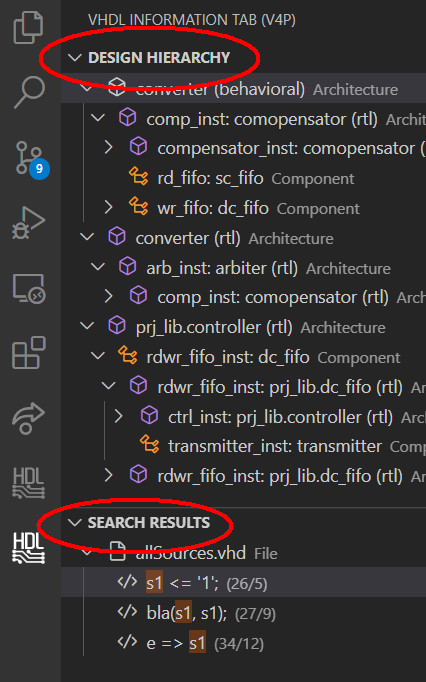
Task: Select the dimmed HDL activity bar icon
Action: pos(29,483)
